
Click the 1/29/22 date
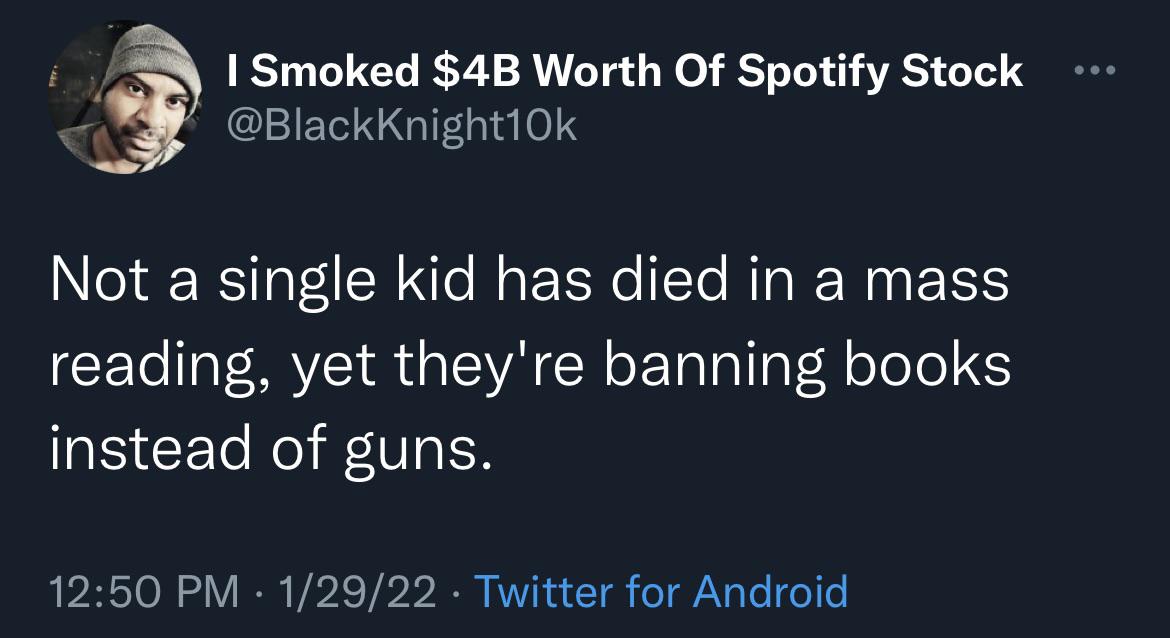click(x=360, y=591)
